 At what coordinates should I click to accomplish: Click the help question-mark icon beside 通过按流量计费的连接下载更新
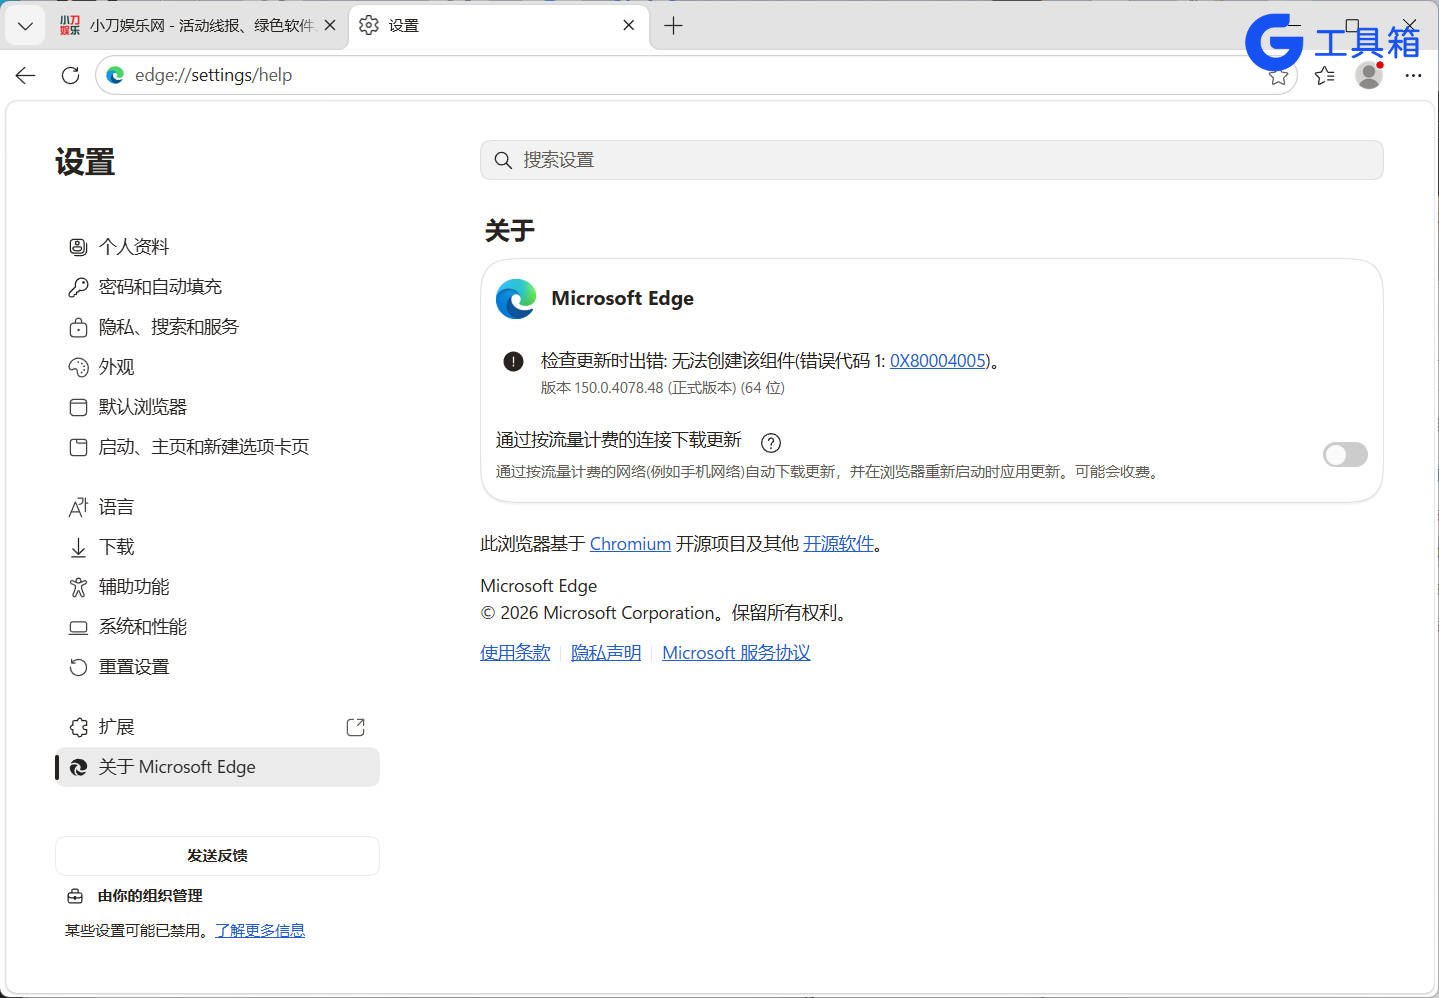771,442
